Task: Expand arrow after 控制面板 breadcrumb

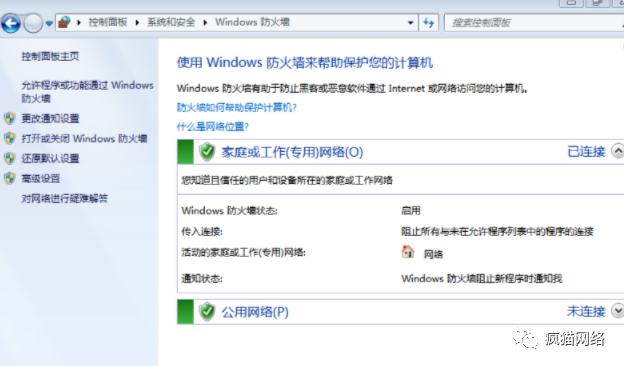Action: point(137,23)
